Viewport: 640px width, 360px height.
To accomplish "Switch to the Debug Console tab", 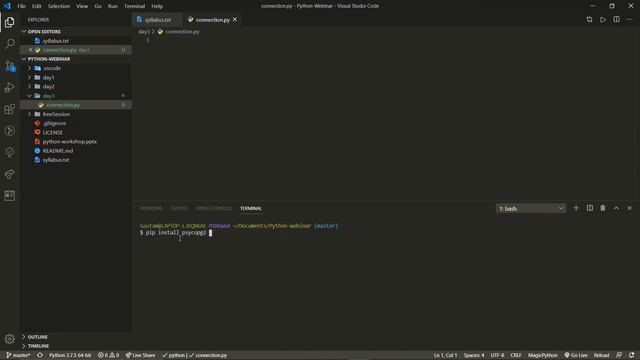I will 213,209.
